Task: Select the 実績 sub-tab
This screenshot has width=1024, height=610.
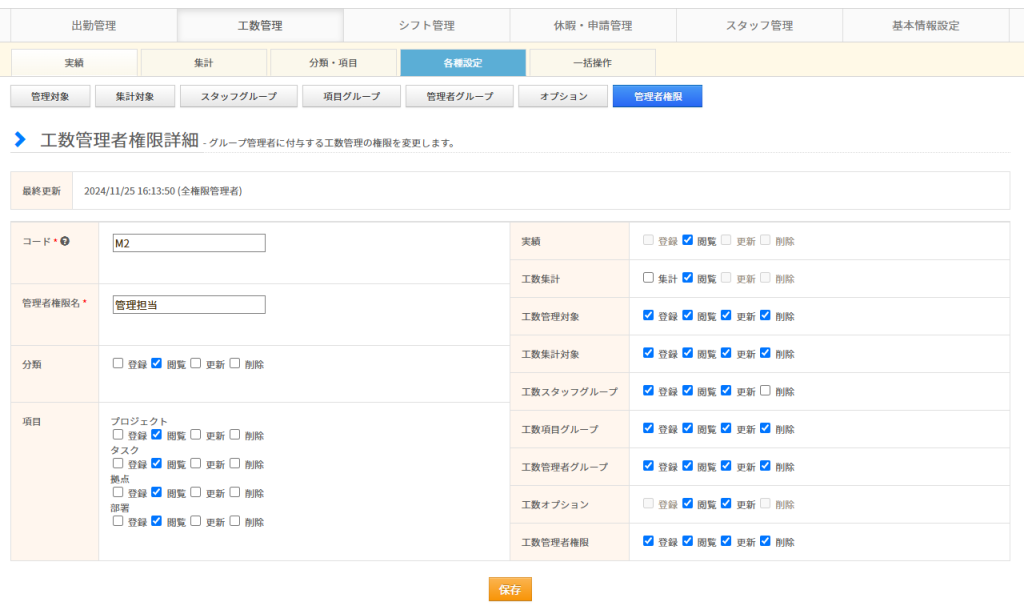Action: [x=74, y=63]
